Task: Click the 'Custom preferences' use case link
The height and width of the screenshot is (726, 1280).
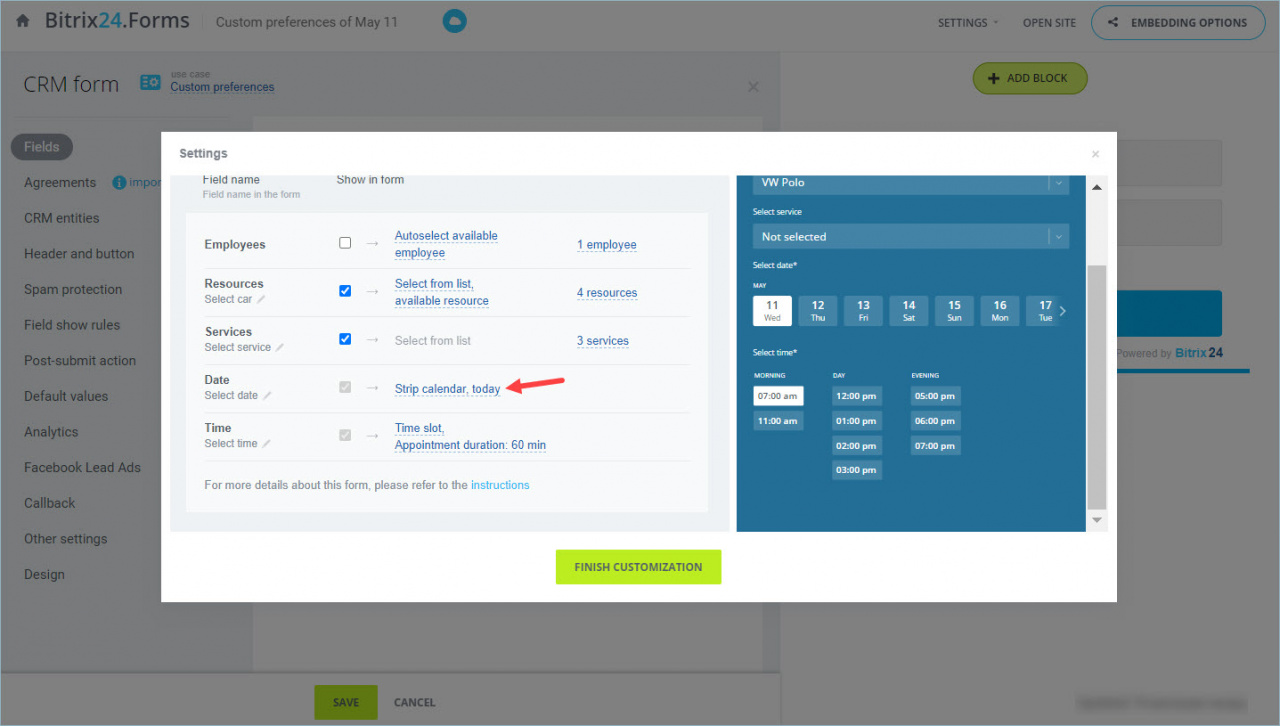Action: tap(222, 87)
